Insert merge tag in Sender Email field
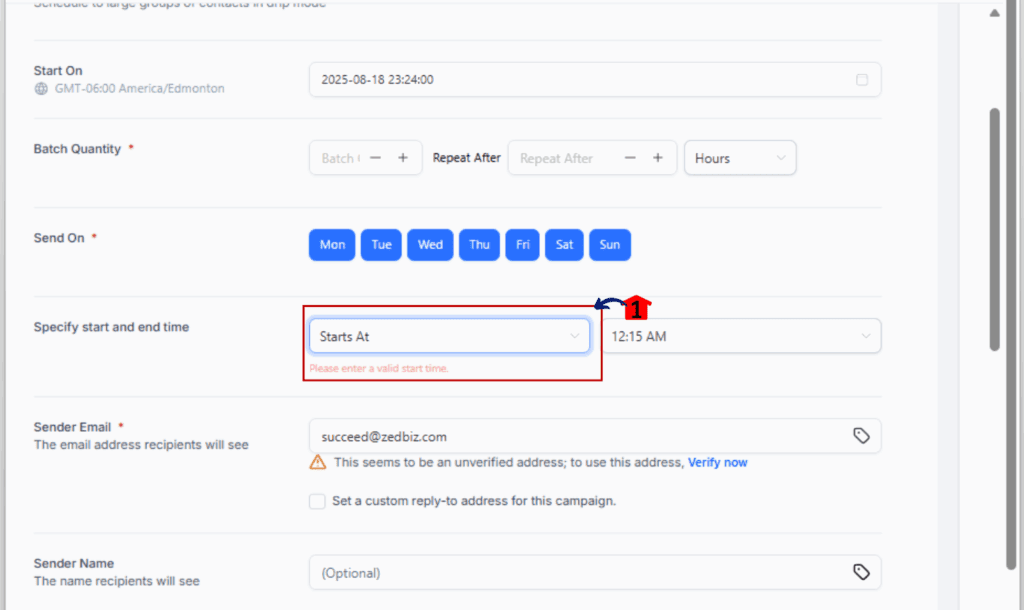 [861, 436]
